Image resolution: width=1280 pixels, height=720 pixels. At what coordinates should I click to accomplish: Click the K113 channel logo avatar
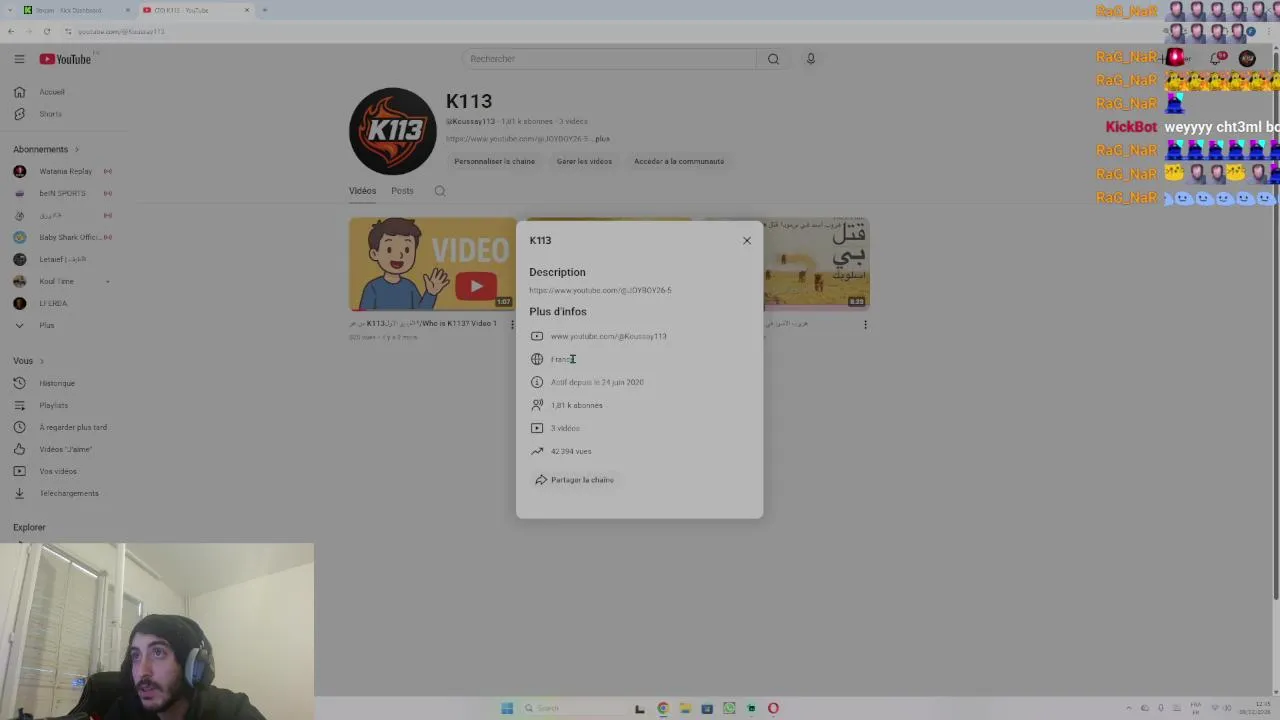coord(393,131)
